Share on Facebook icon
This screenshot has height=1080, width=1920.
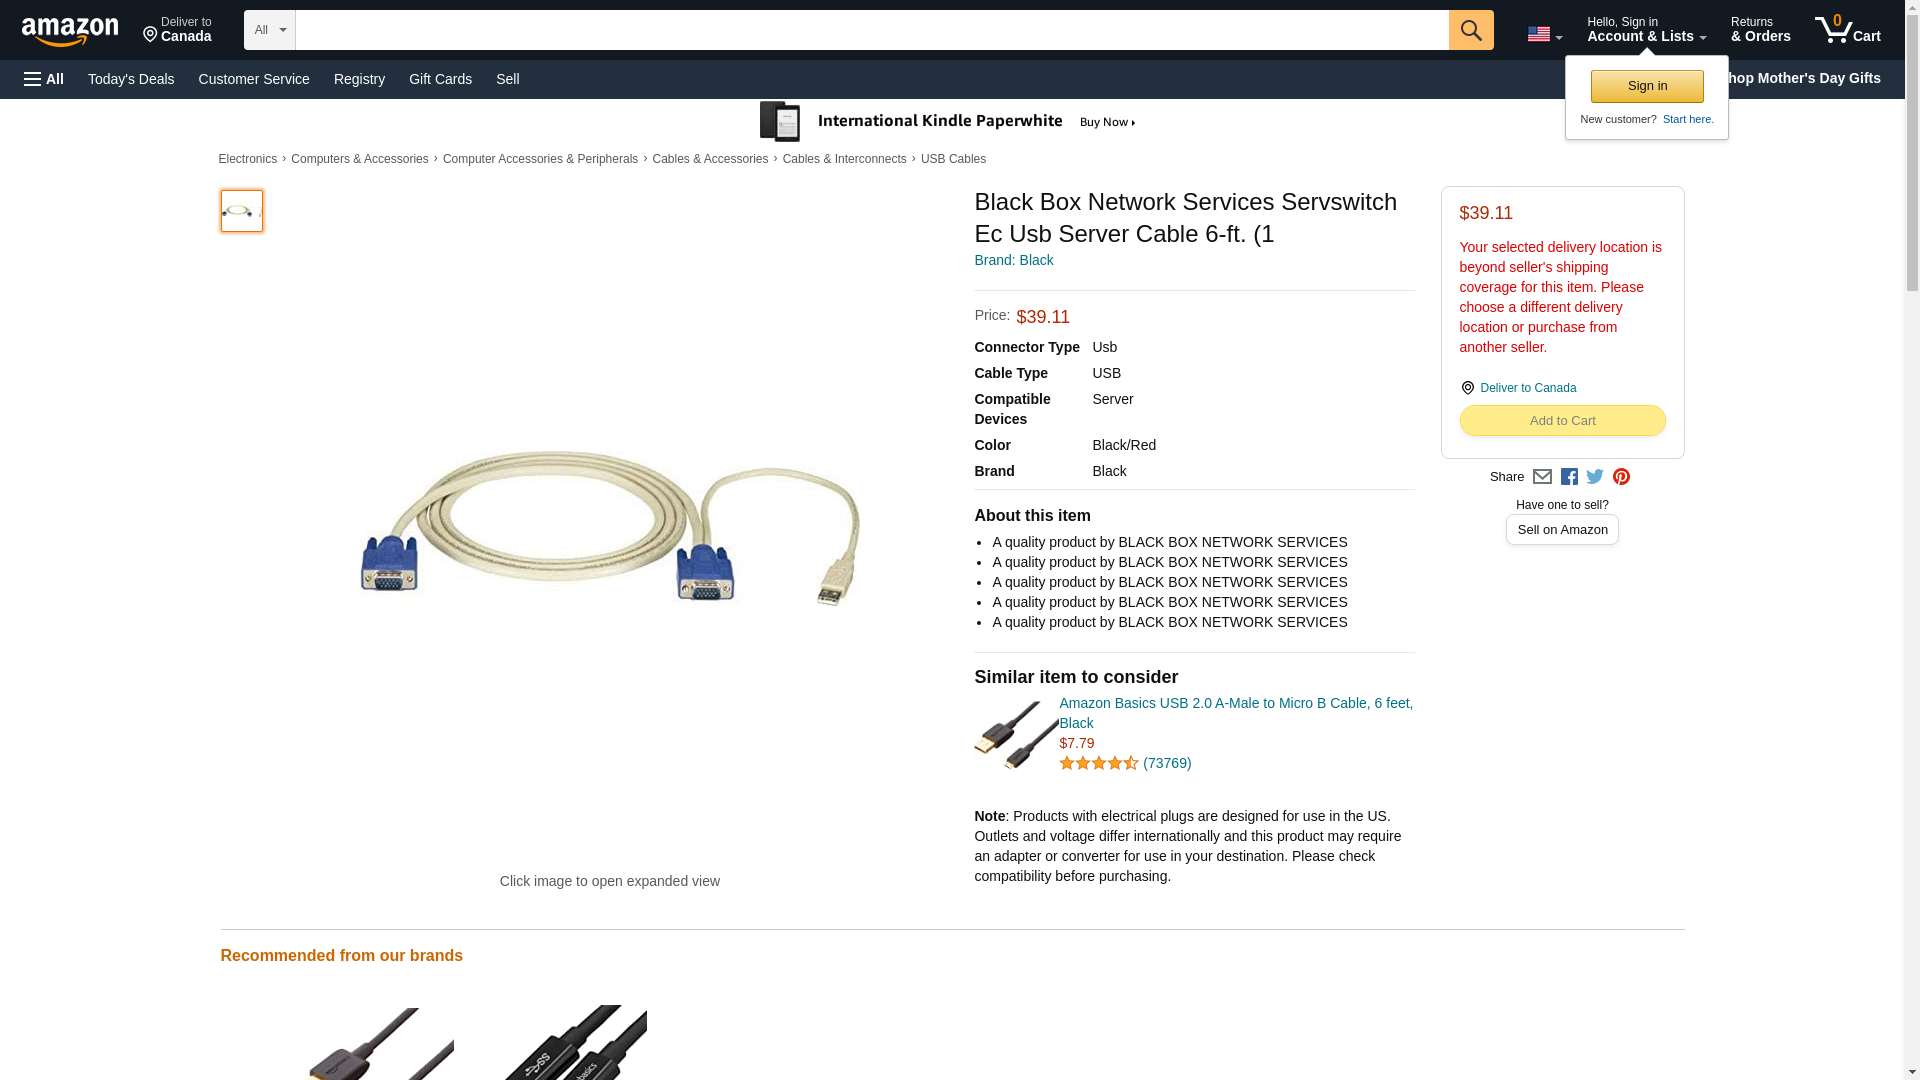click(1569, 477)
